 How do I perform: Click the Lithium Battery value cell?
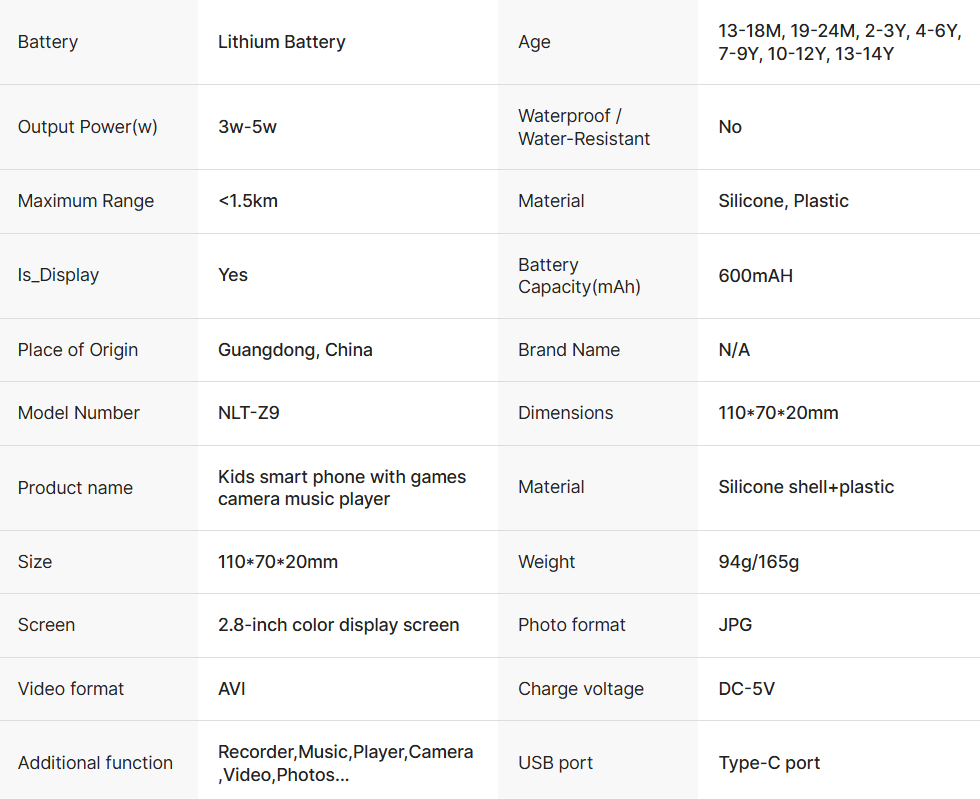coord(282,42)
